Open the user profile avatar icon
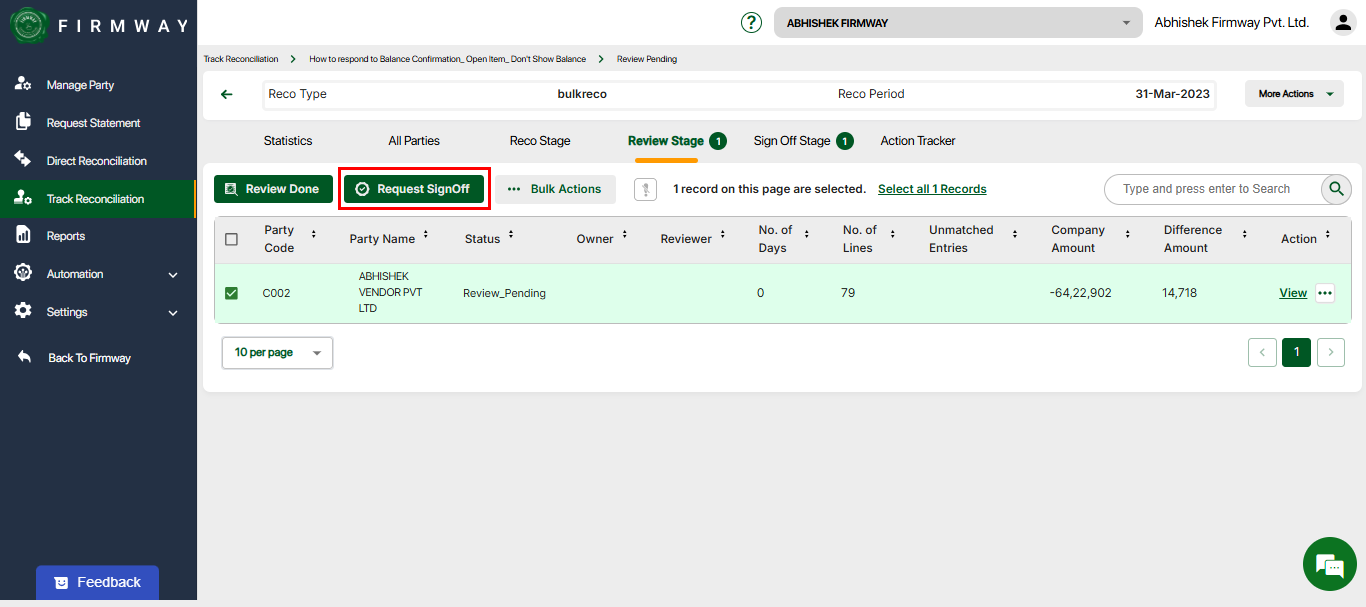1366x607 pixels. tap(1342, 23)
